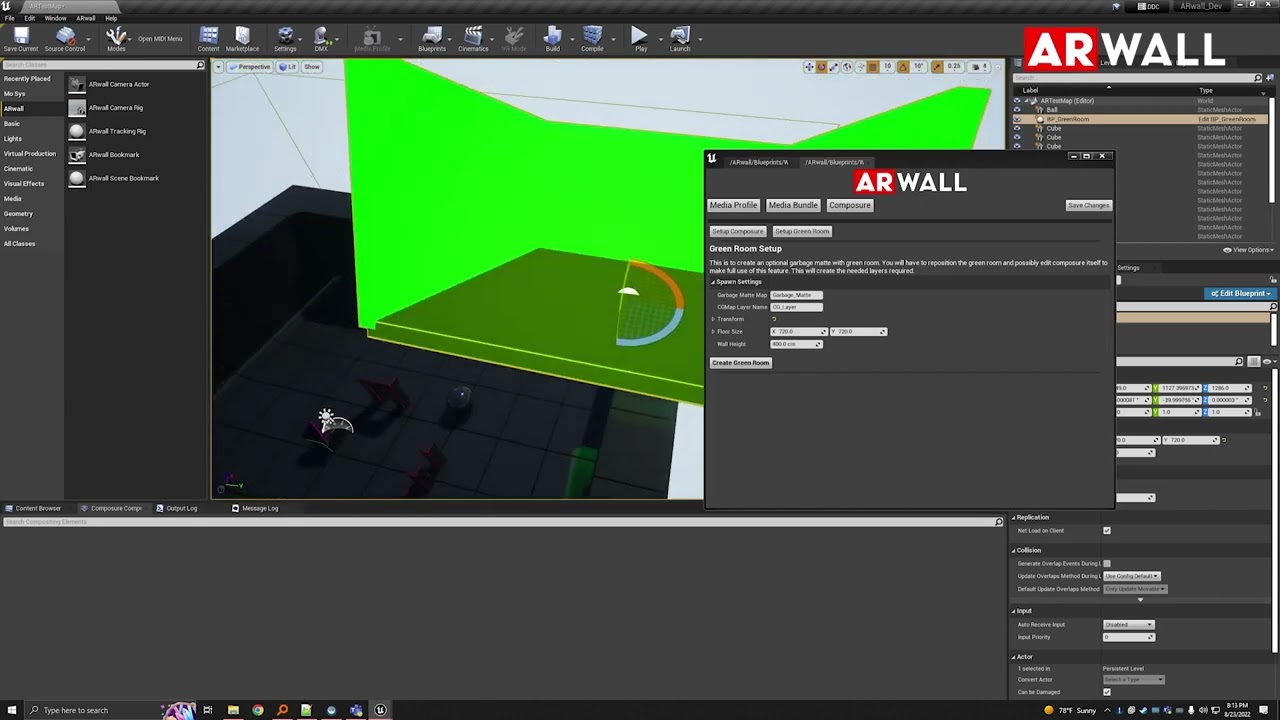Open the Modes toolbar icon
1280x720 pixels.
[116, 39]
